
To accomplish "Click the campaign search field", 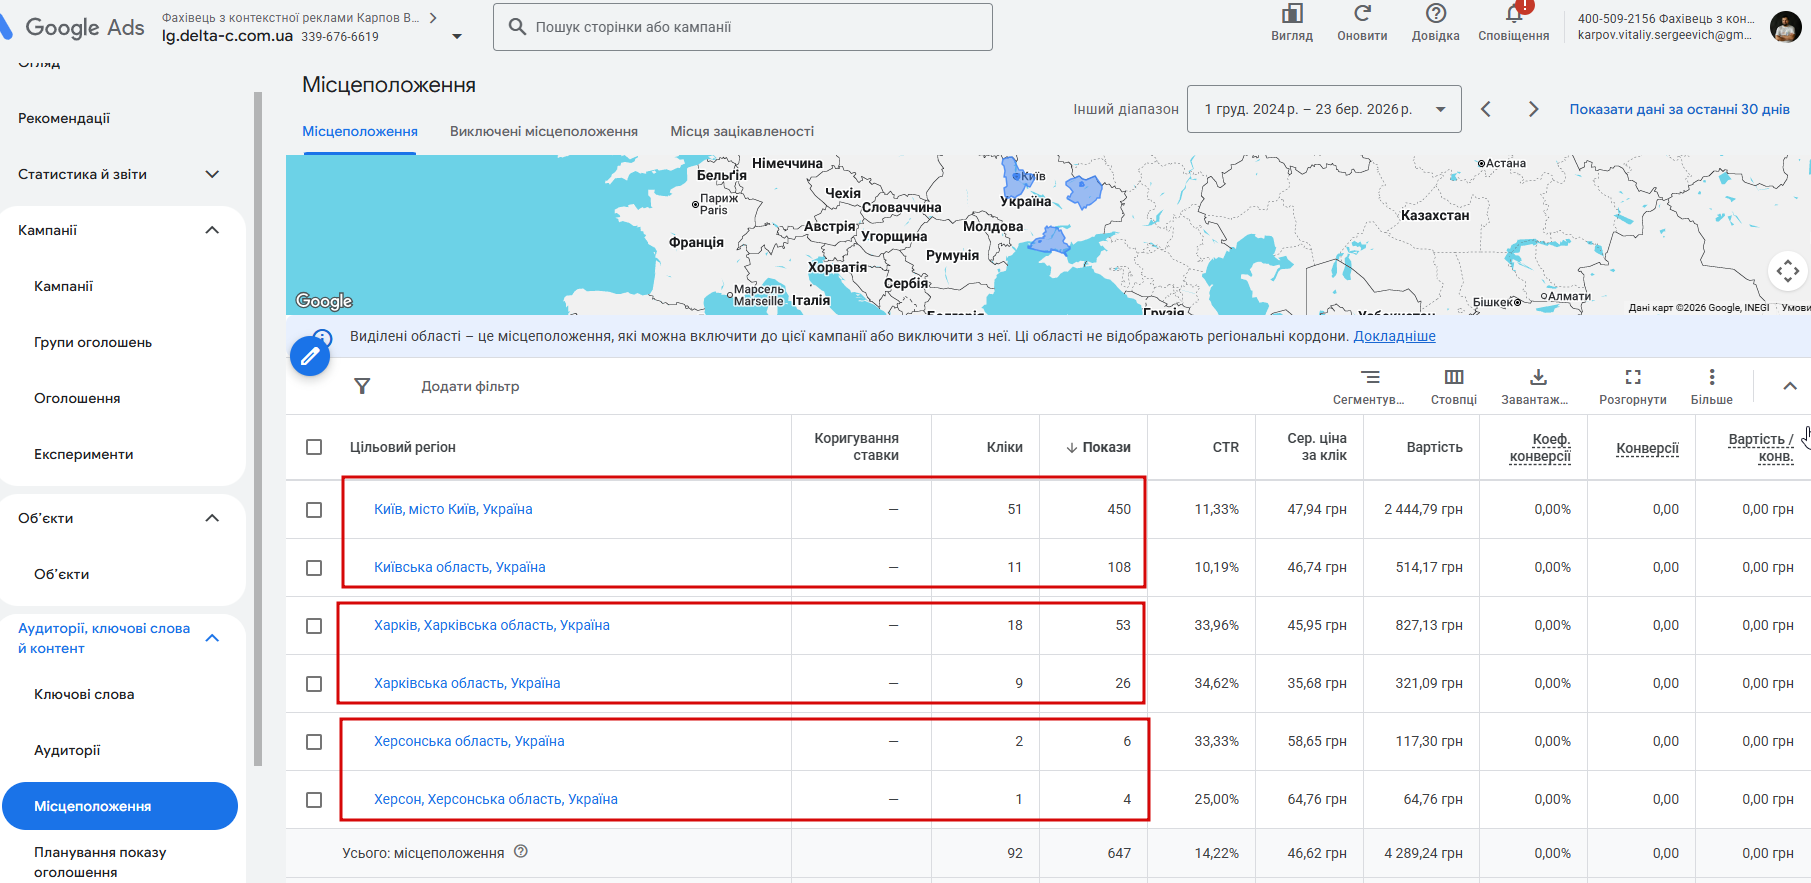I will pos(742,27).
